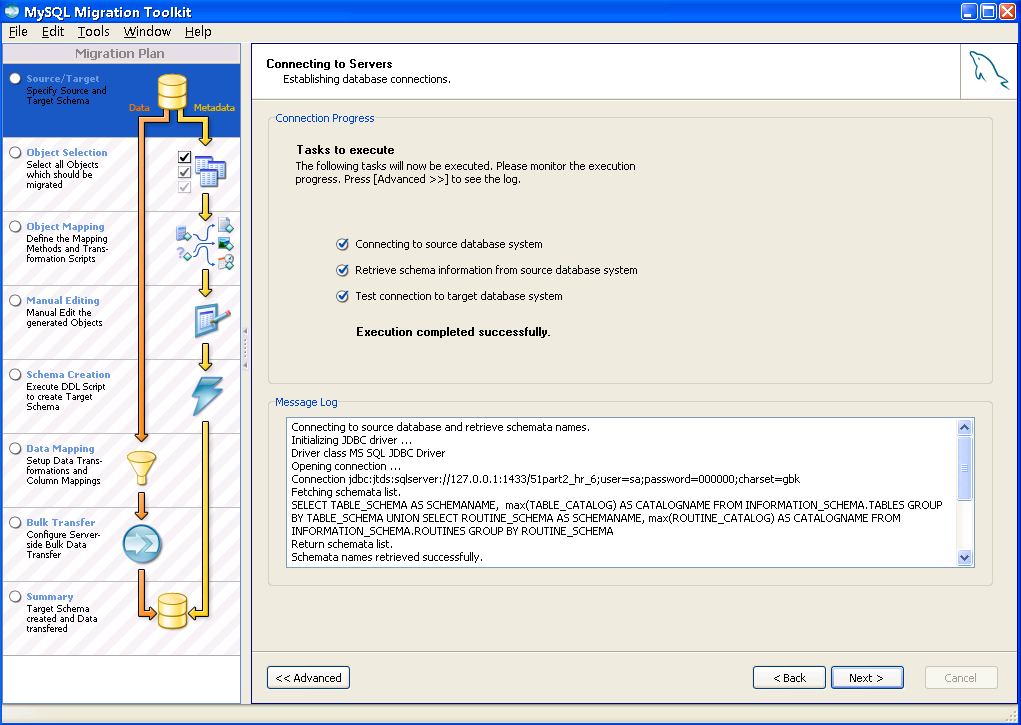Click the source database cylinder icon
This screenshot has width=1021, height=725.
tap(172, 92)
